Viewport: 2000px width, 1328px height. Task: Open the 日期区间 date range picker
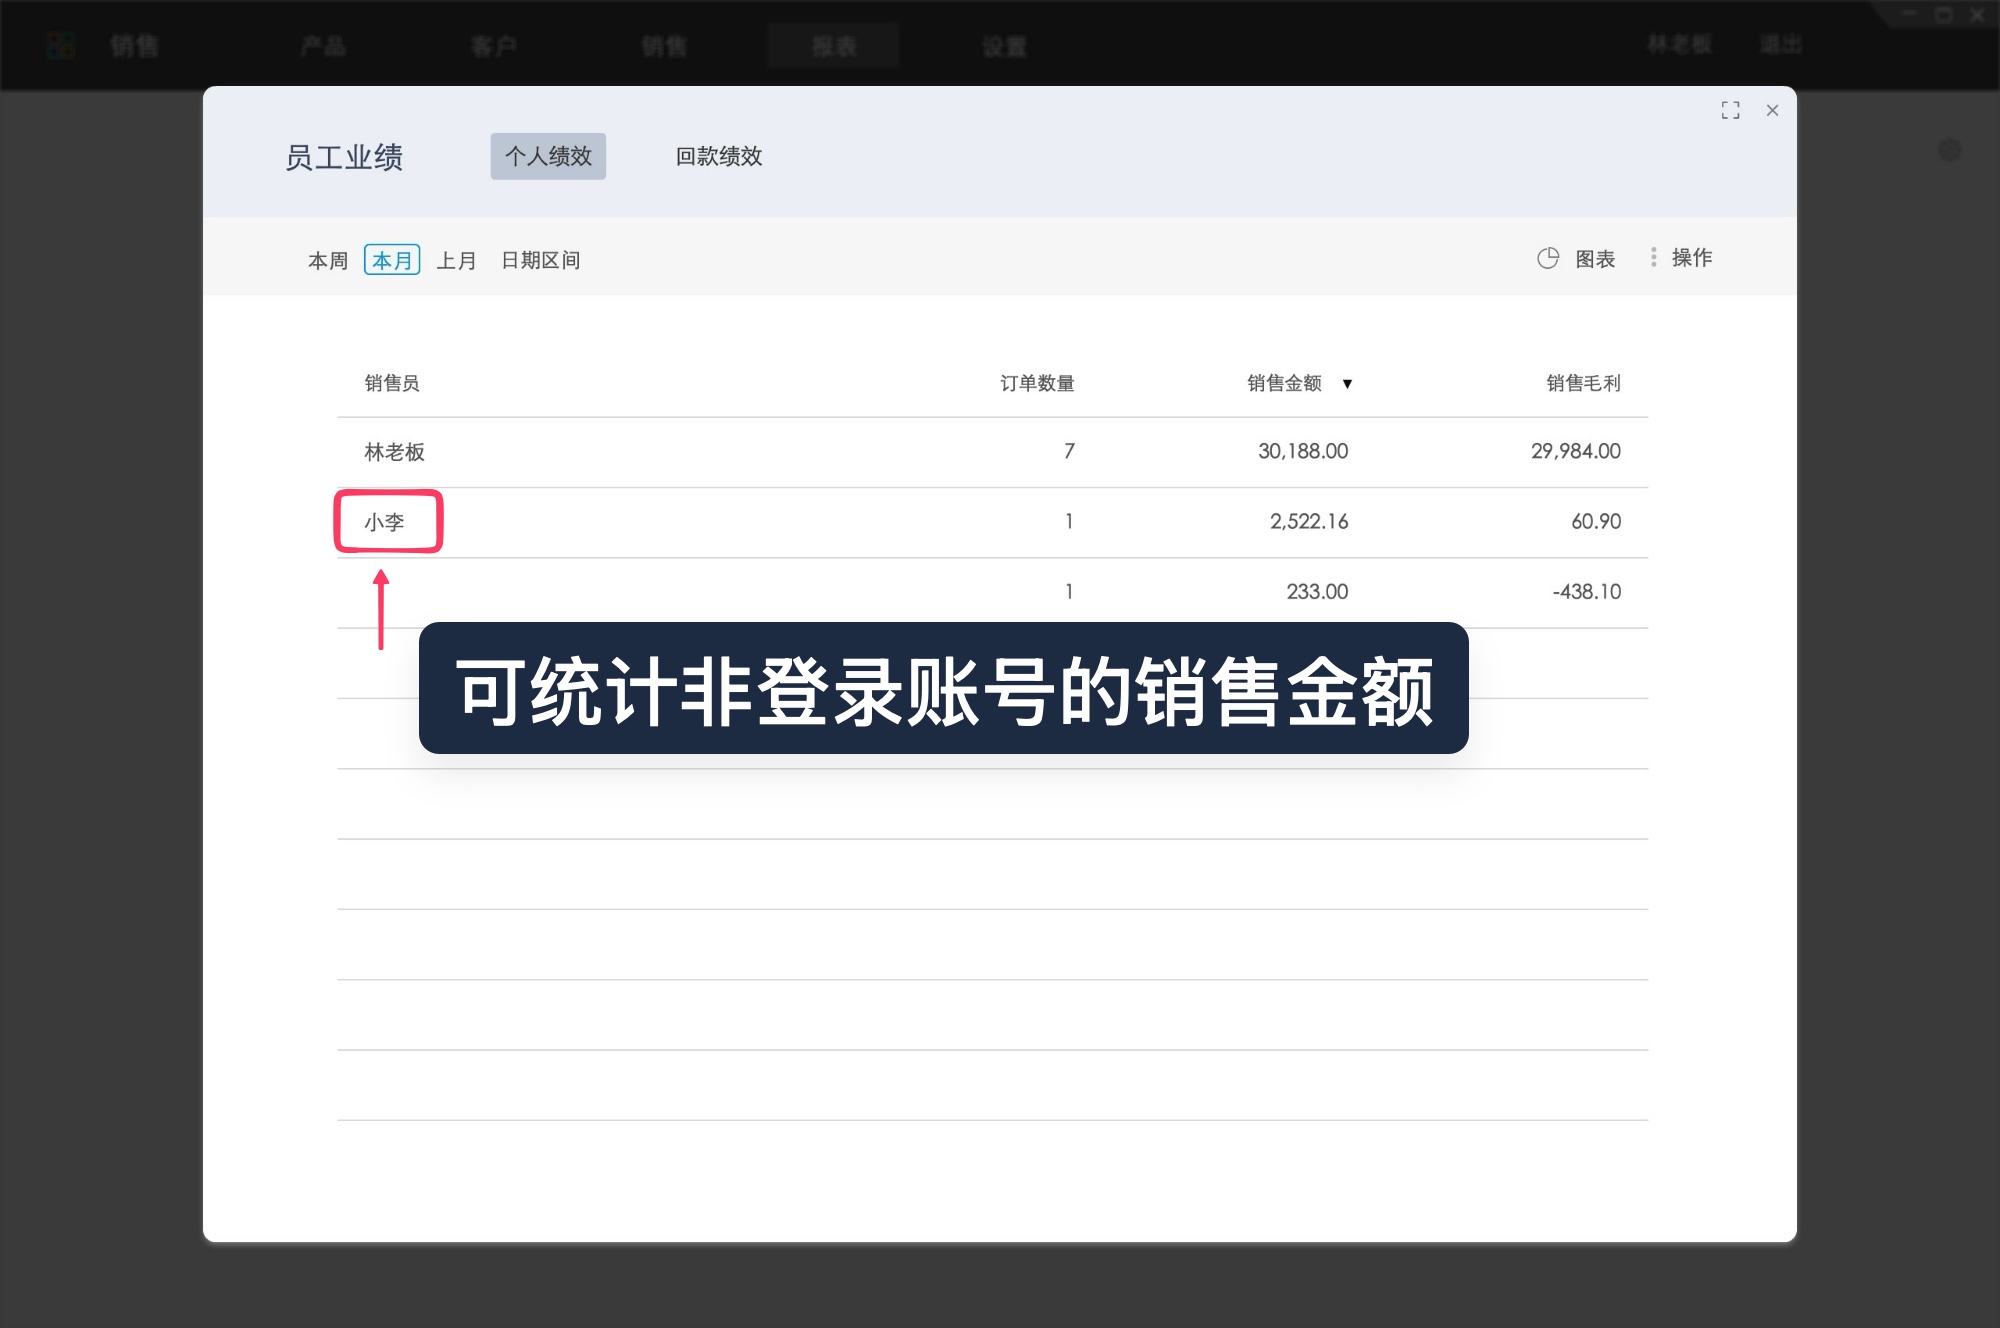(542, 260)
